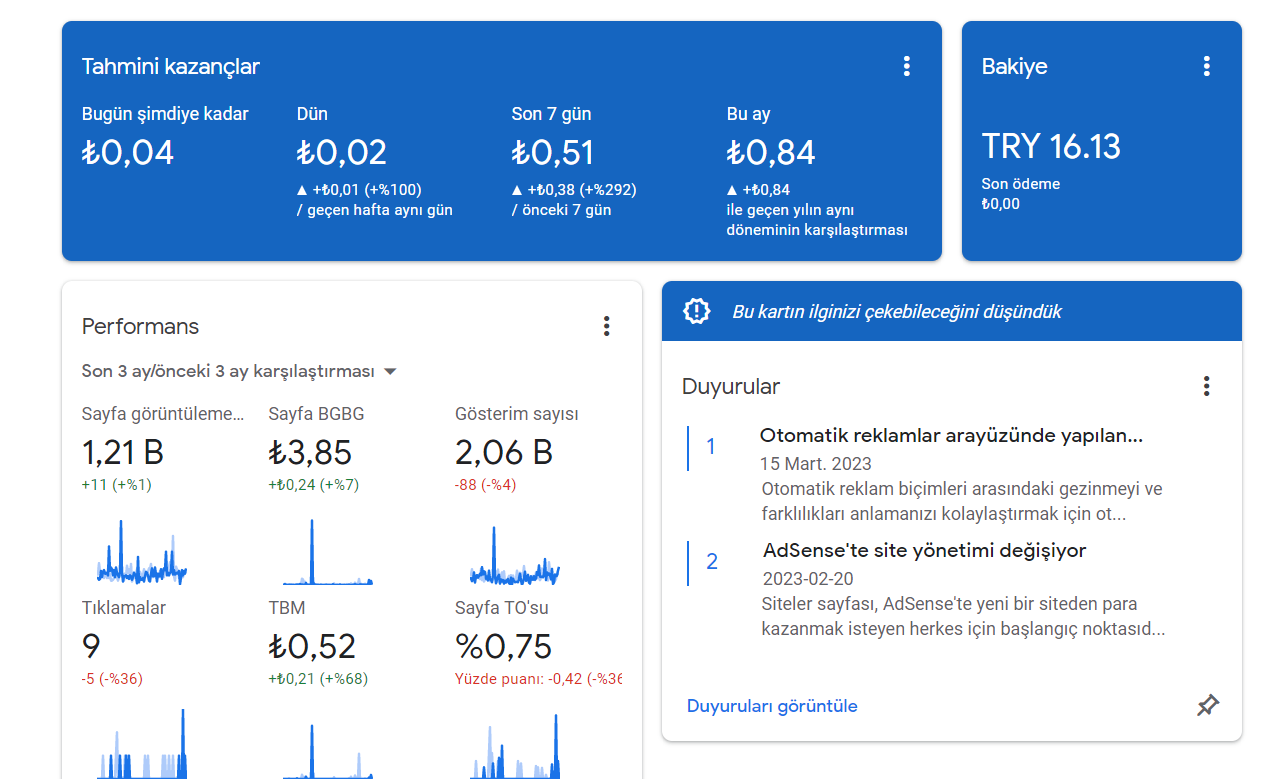Image resolution: width=1274 pixels, height=779 pixels.
Task: Select the Sayfa görüntüleme metric chart
Action: [142, 552]
